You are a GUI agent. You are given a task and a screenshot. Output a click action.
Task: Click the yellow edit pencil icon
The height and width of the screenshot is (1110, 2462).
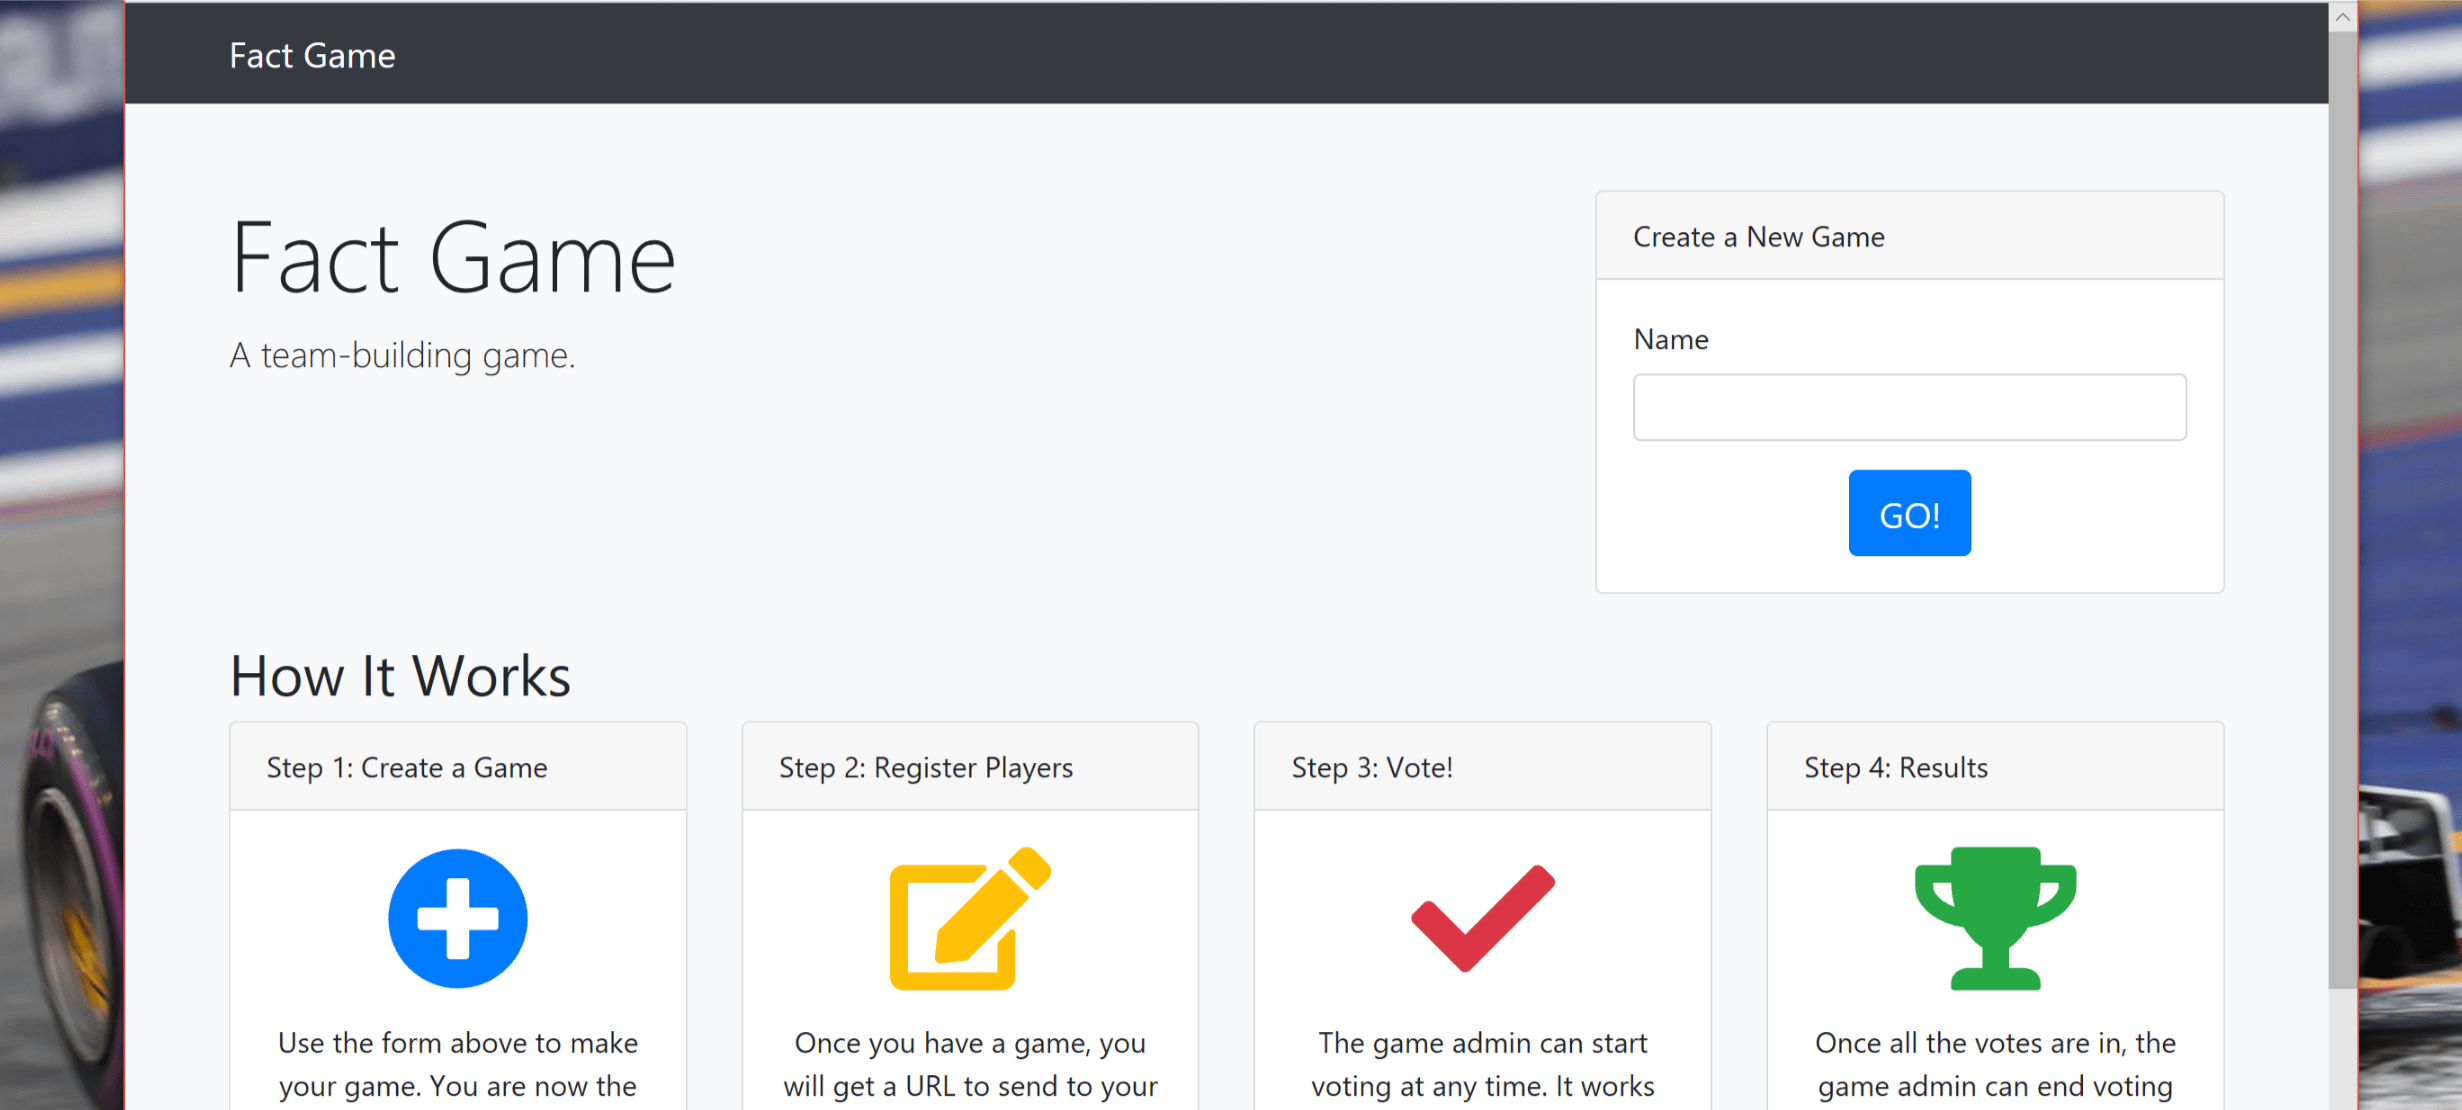[970, 918]
